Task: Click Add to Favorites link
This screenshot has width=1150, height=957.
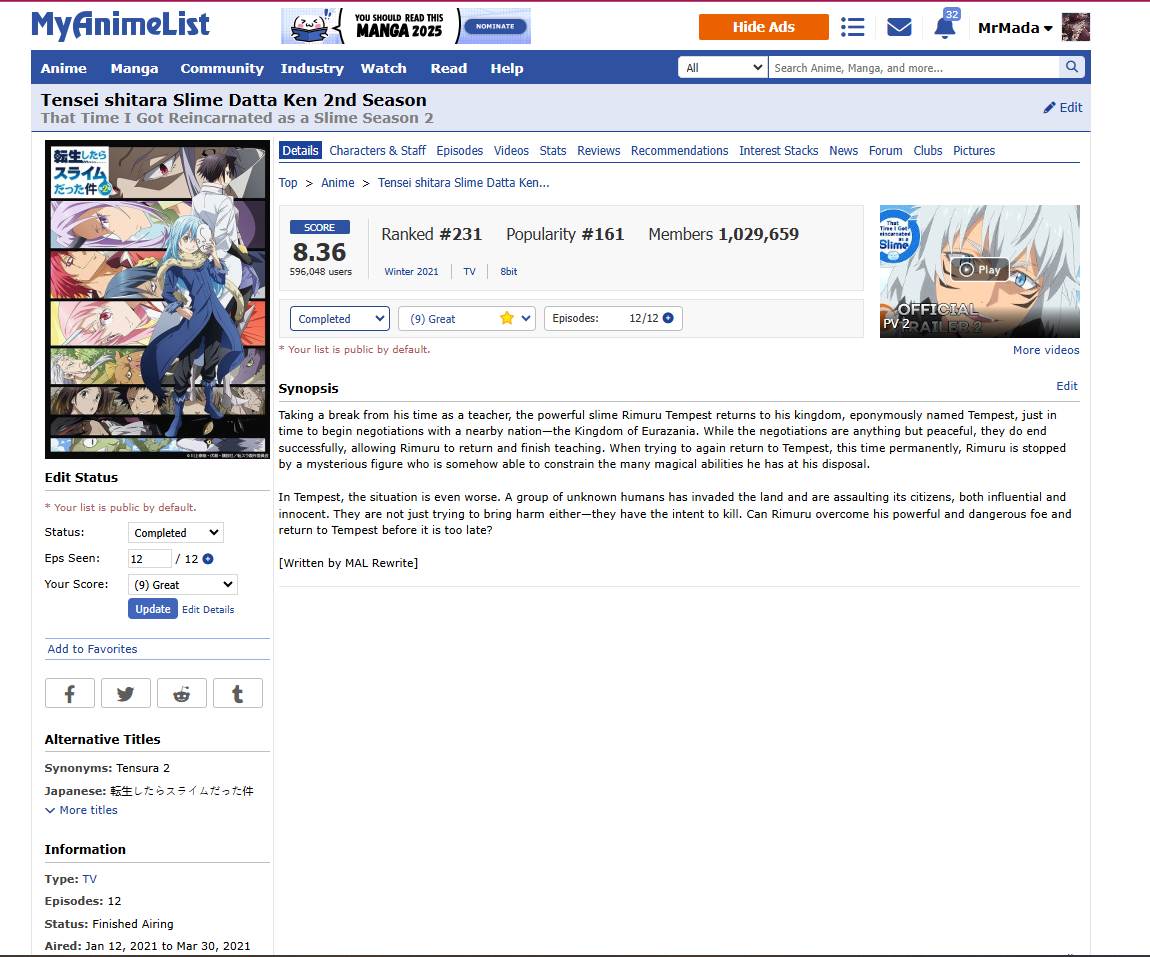Action: pos(92,649)
